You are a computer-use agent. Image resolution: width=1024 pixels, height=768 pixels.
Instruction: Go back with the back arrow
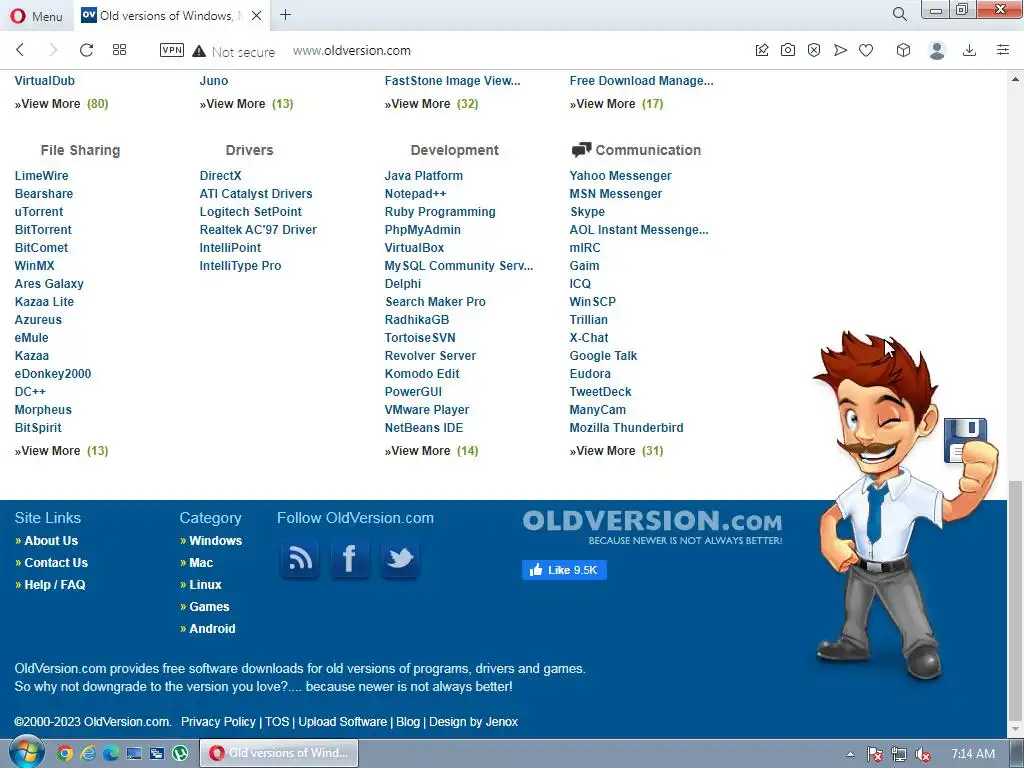(x=20, y=50)
